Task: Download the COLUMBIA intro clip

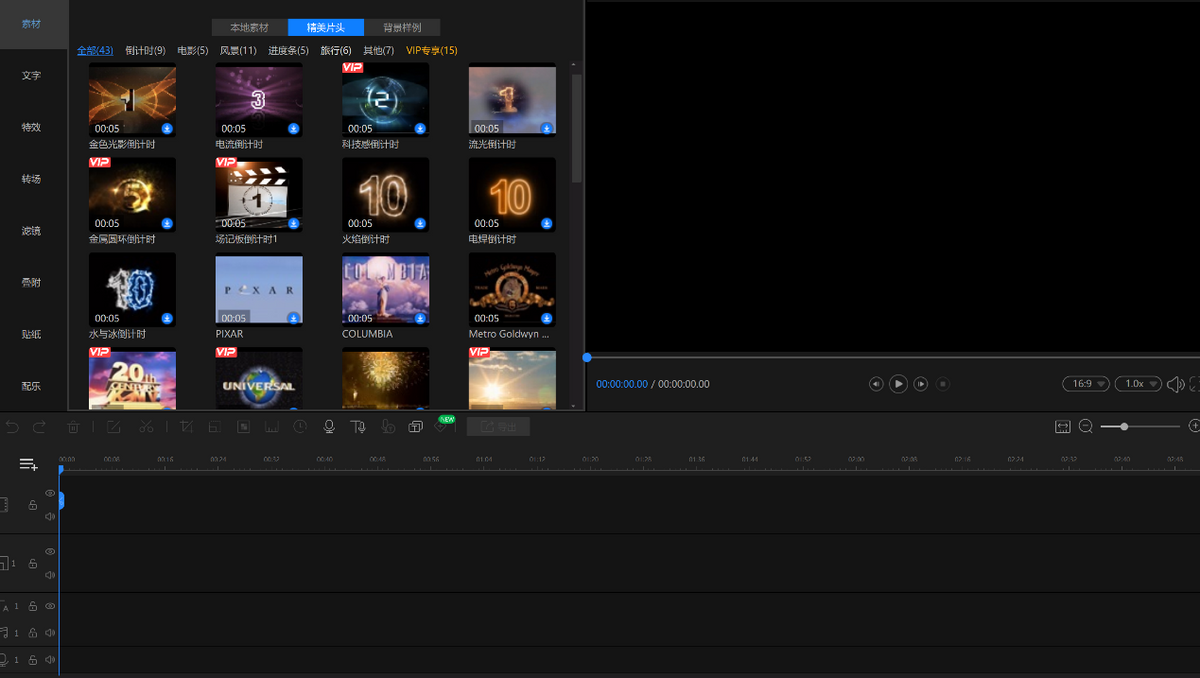Action: pos(420,319)
